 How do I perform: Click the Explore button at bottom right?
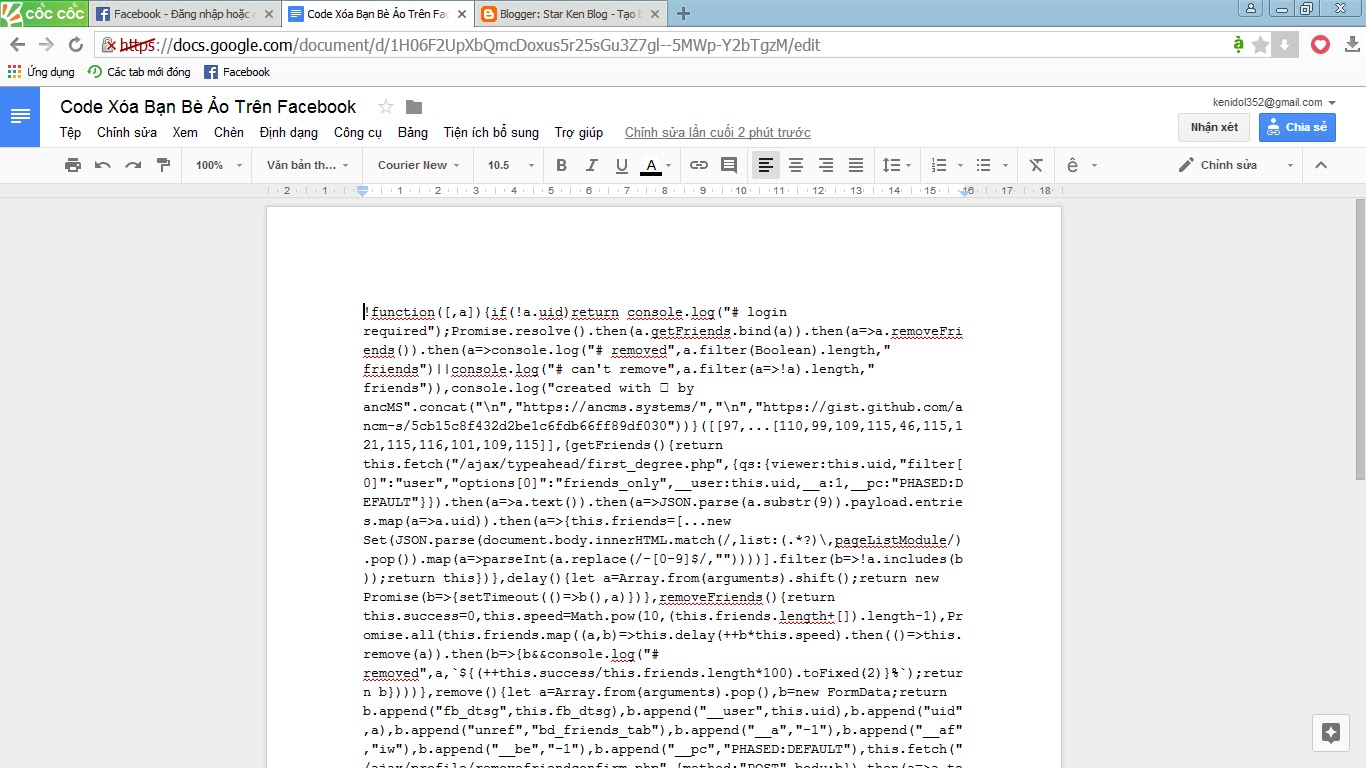pos(1330,733)
